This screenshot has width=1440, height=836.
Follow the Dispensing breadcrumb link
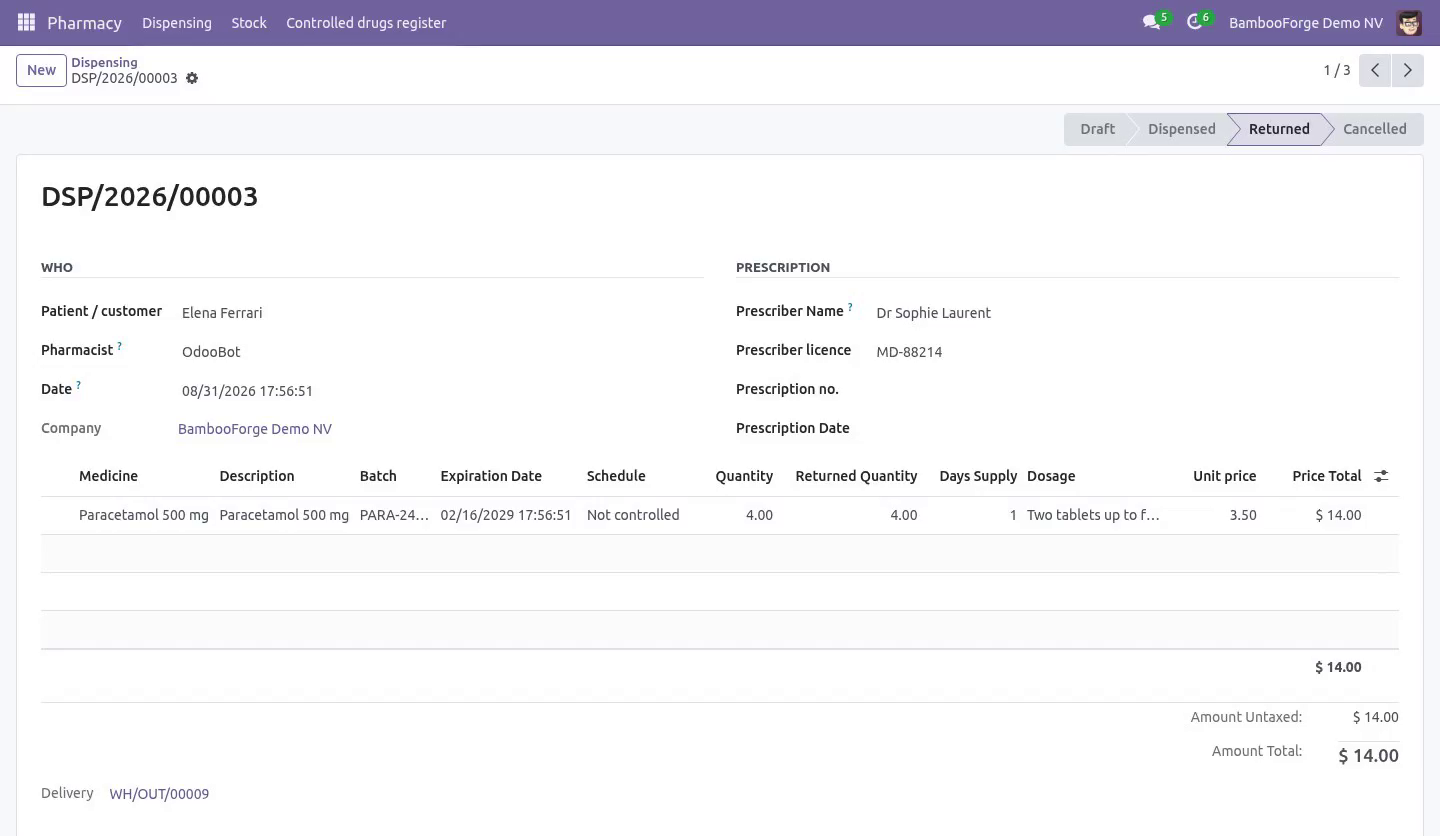104,62
